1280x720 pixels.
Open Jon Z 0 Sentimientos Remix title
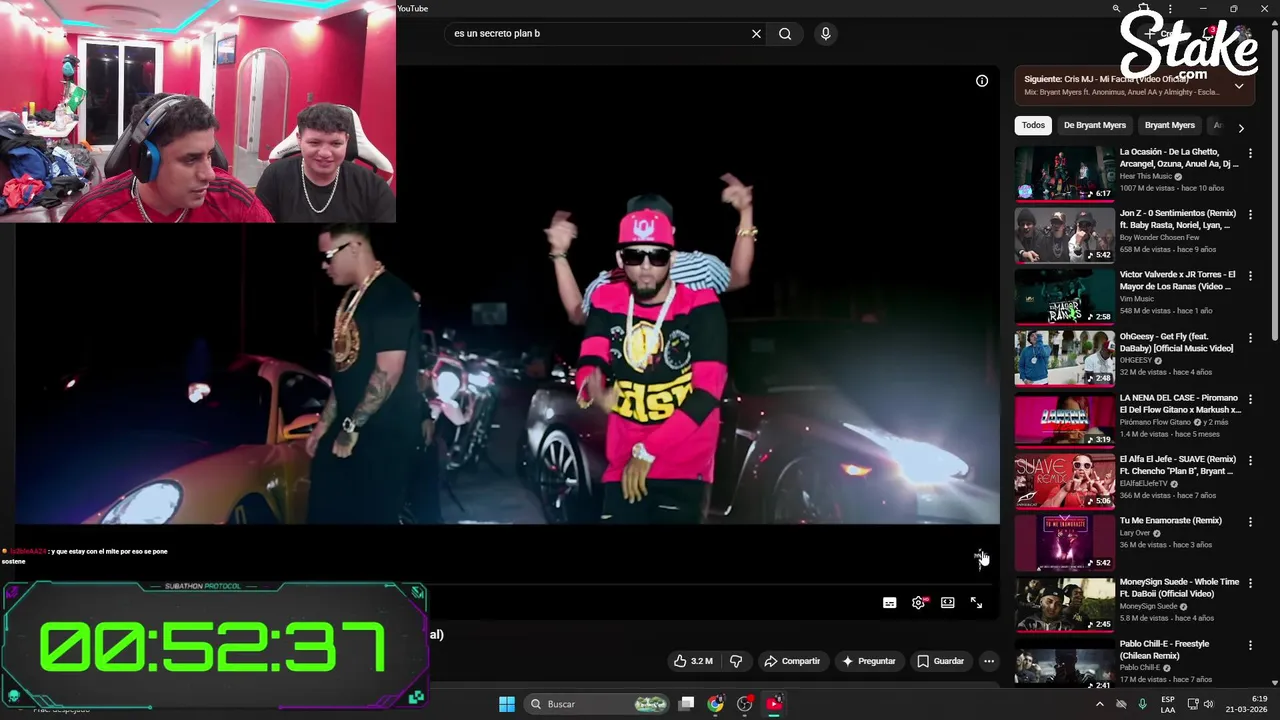1178,219
